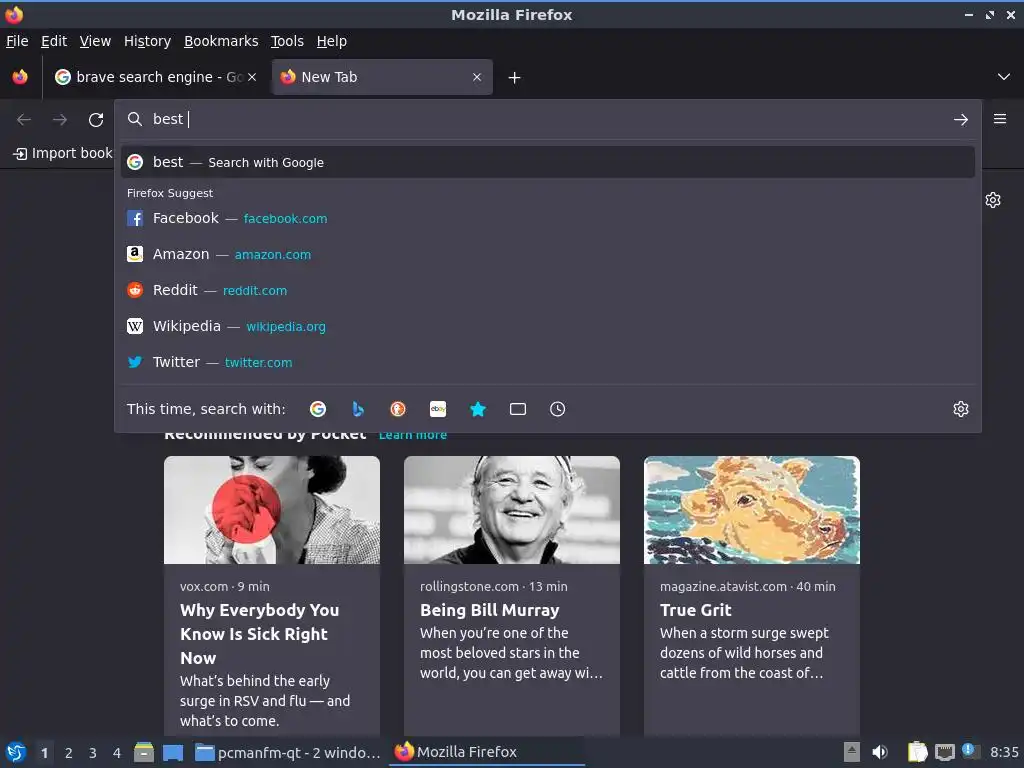Search bookmarks using the star icon
Viewport: 1024px width, 768px height.
[x=478, y=409]
